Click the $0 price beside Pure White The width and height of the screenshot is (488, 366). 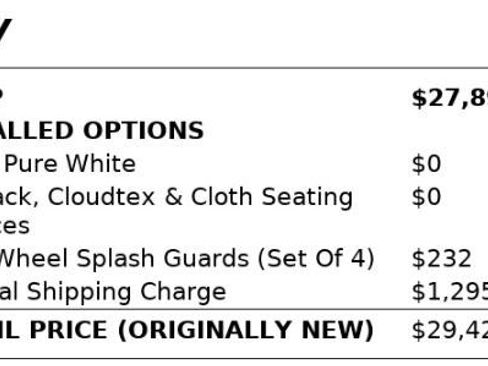tap(426, 164)
